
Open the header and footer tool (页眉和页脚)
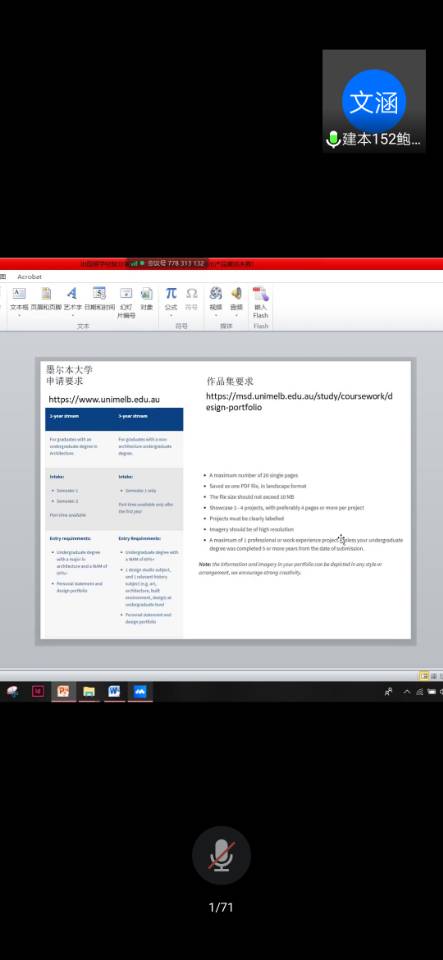pyautogui.click(x=47, y=297)
